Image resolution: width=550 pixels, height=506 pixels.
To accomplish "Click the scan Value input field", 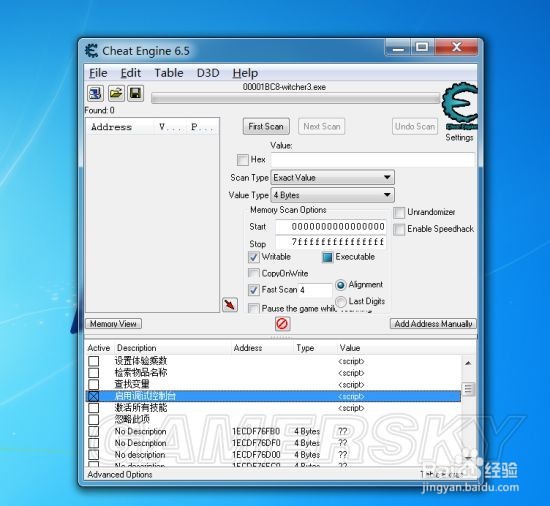I will [373, 160].
